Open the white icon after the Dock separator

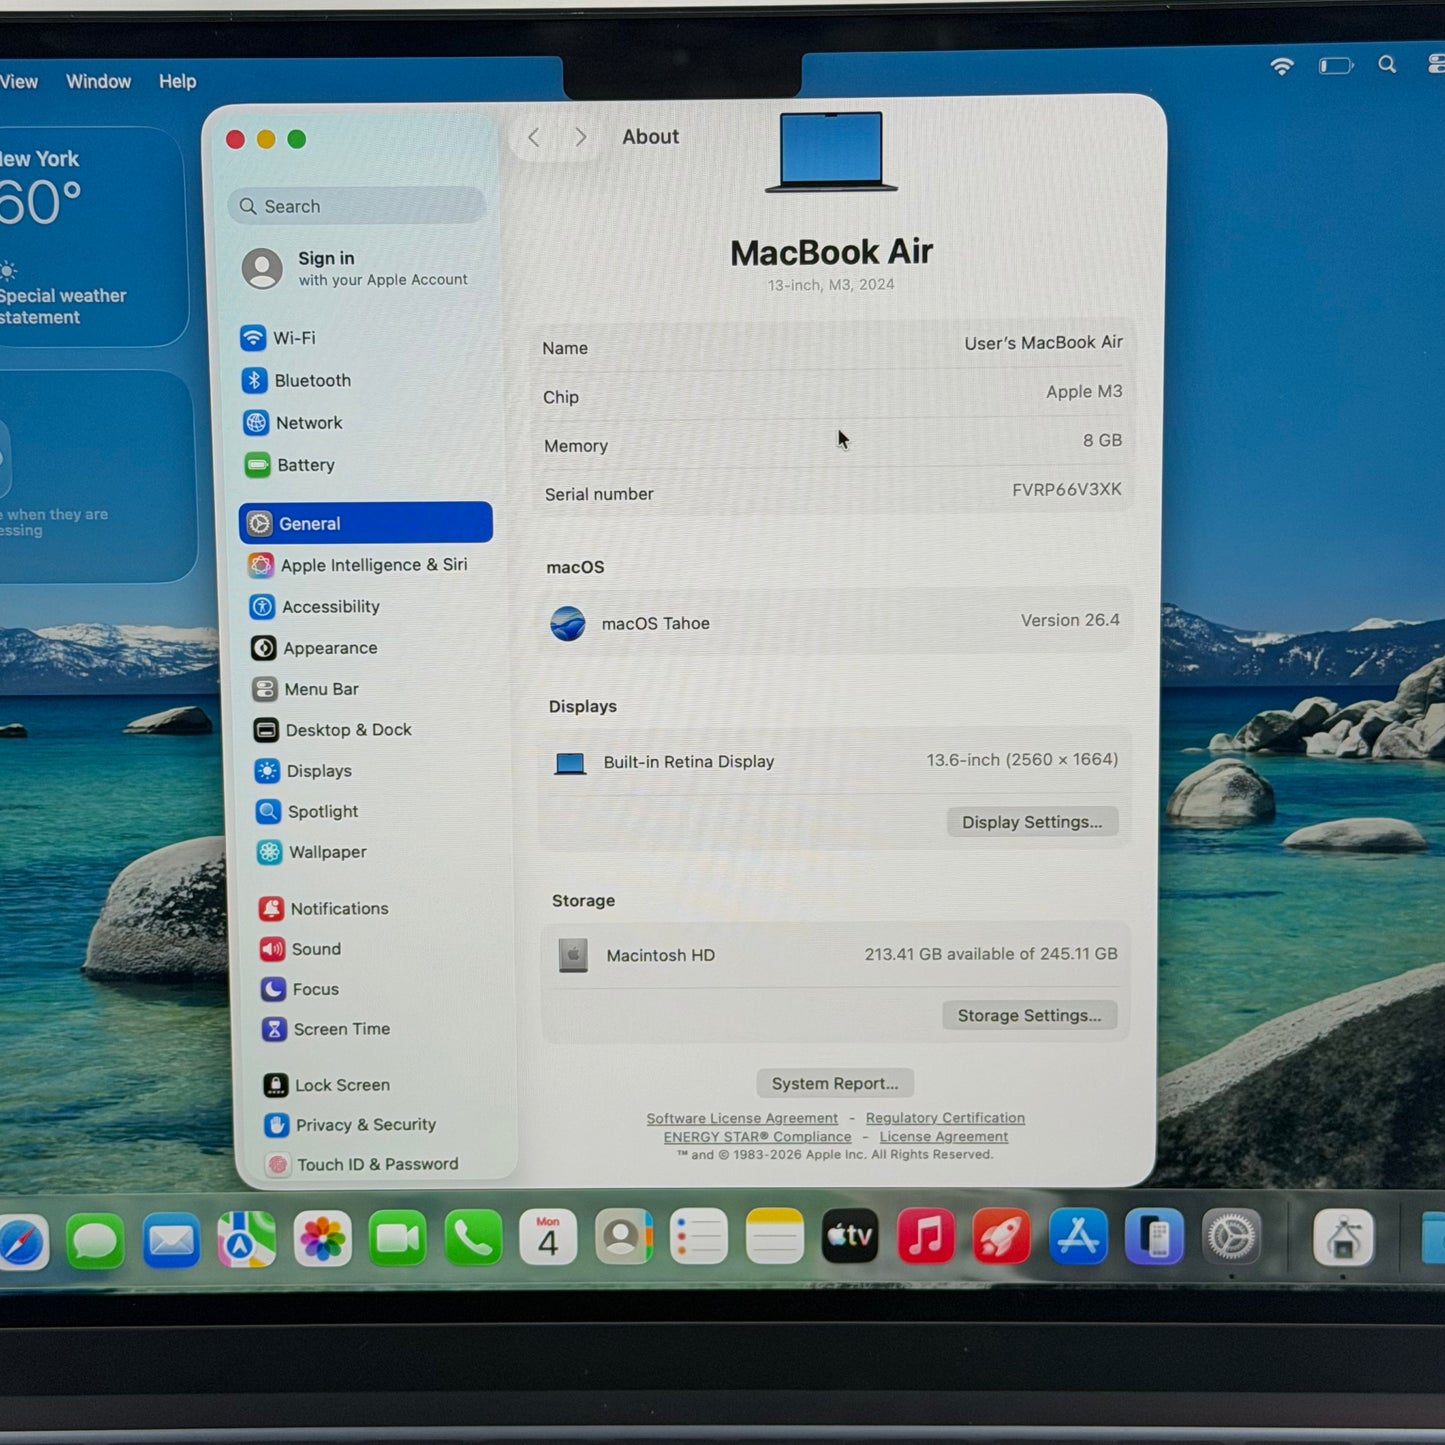[1343, 1238]
